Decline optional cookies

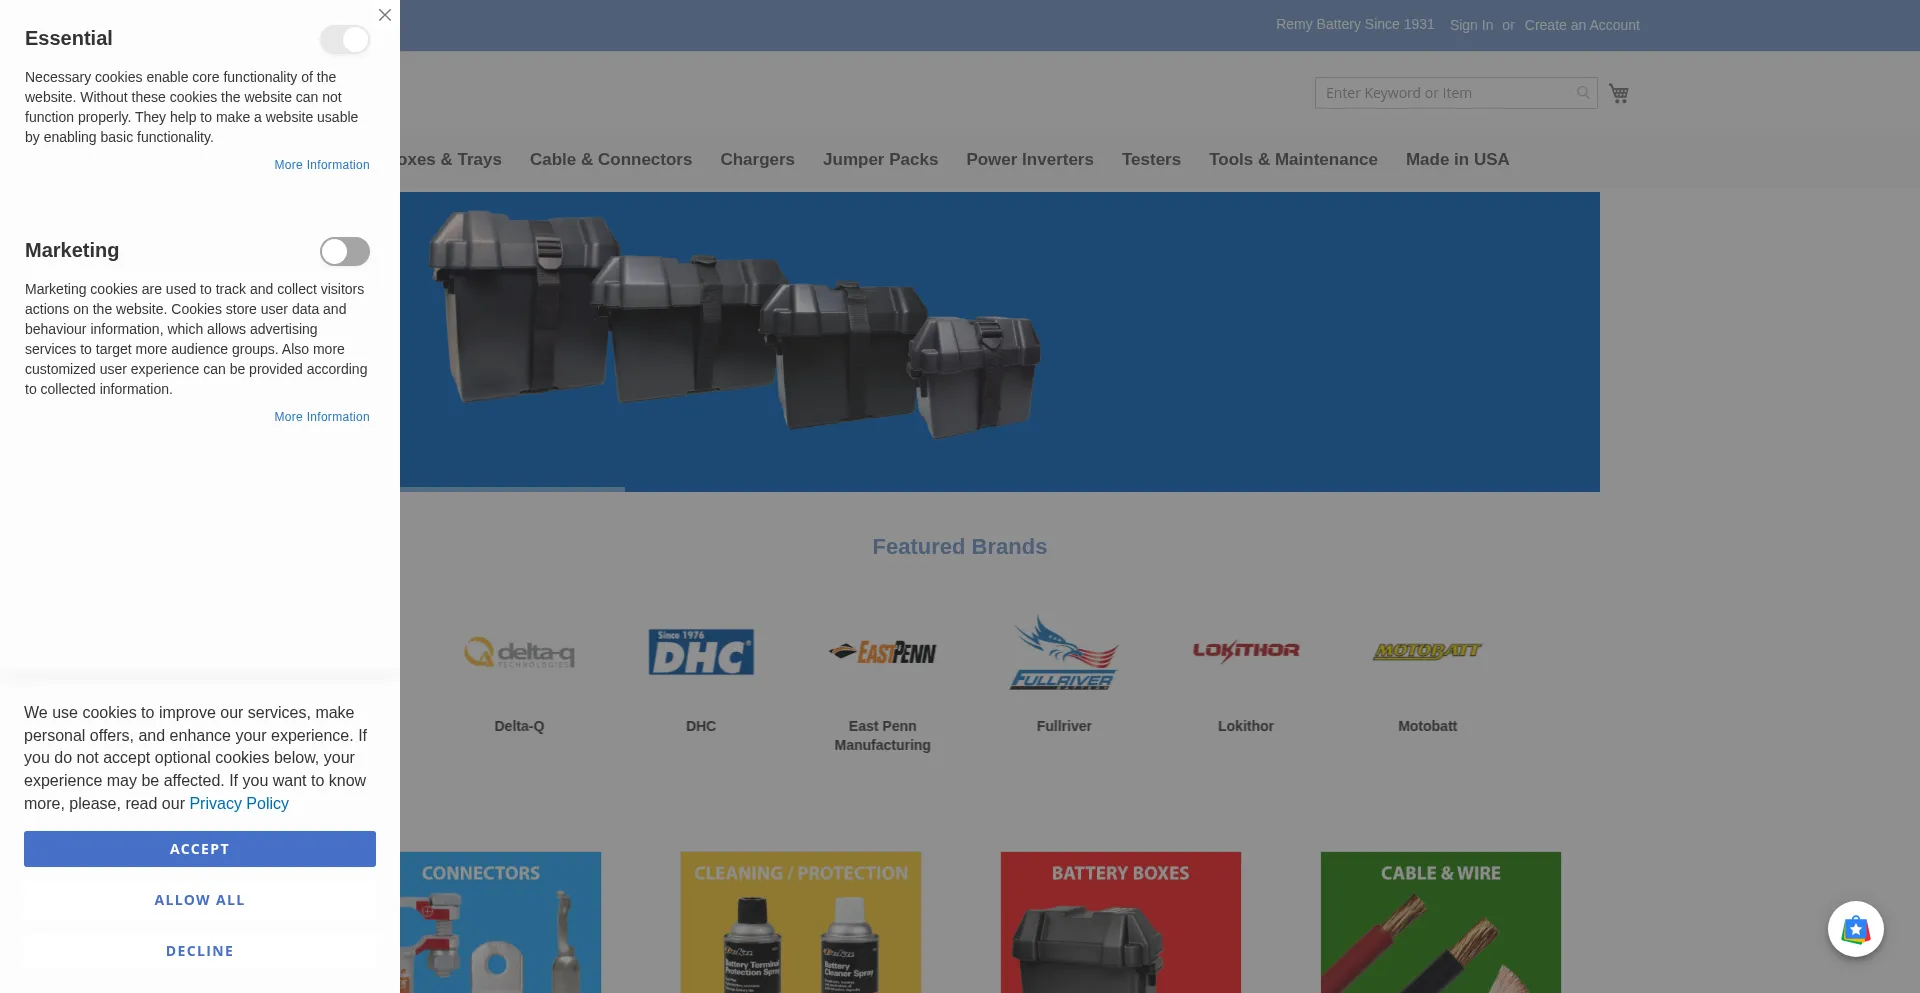200,951
